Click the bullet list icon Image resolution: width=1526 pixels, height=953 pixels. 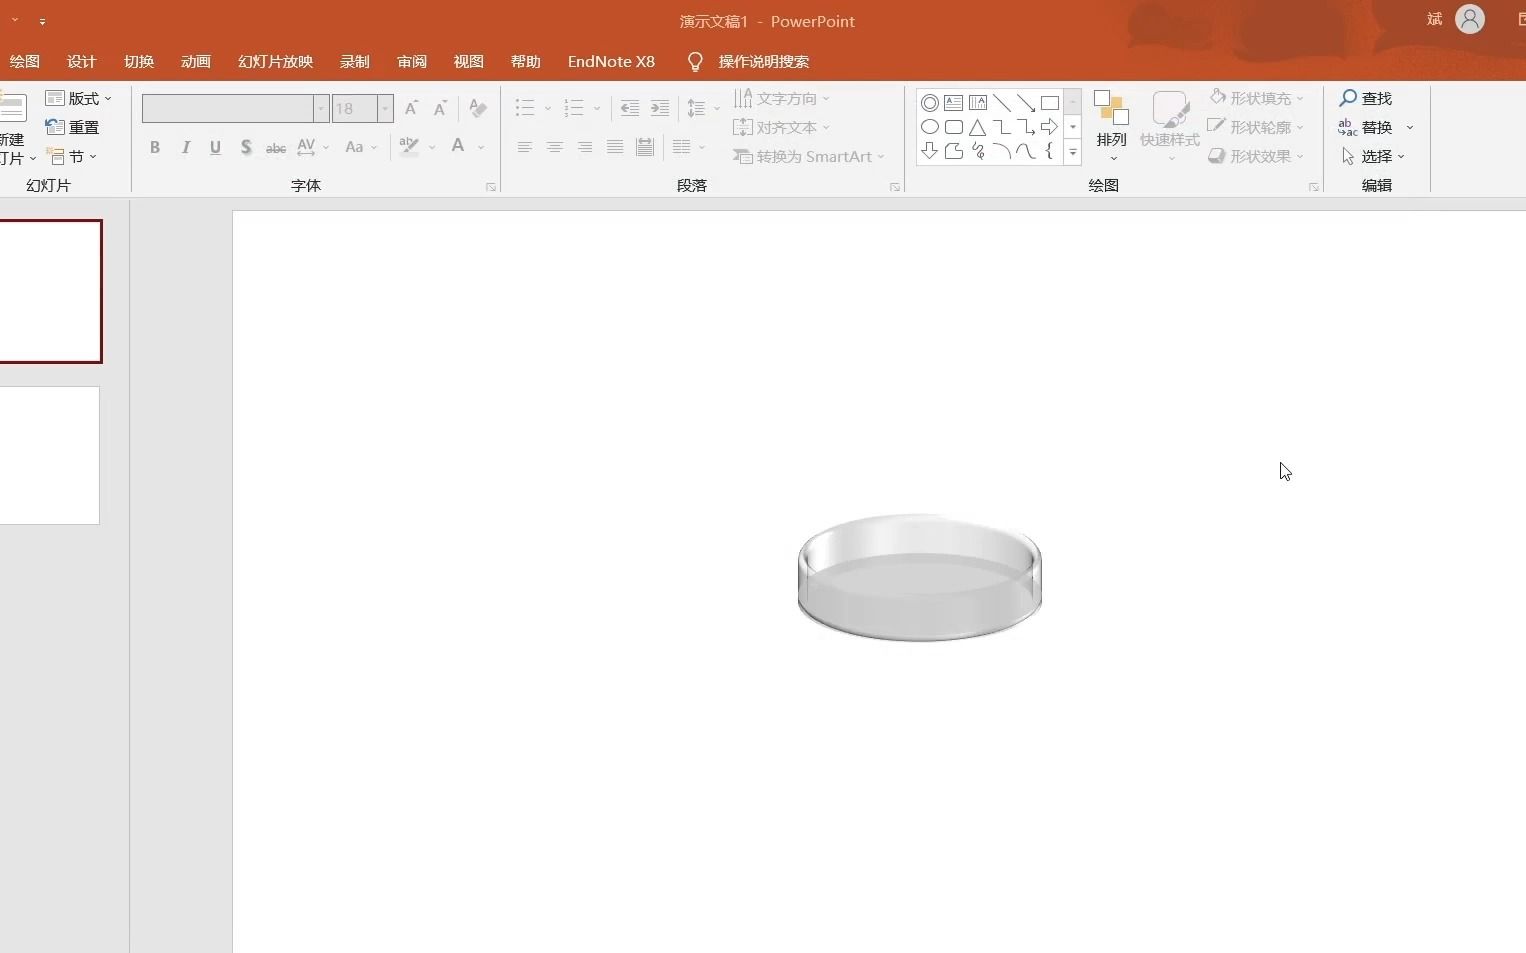tap(525, 108)
